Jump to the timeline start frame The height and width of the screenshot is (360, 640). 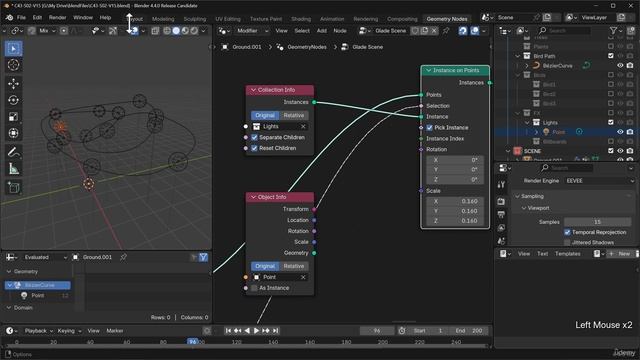[x=228, y=331]
